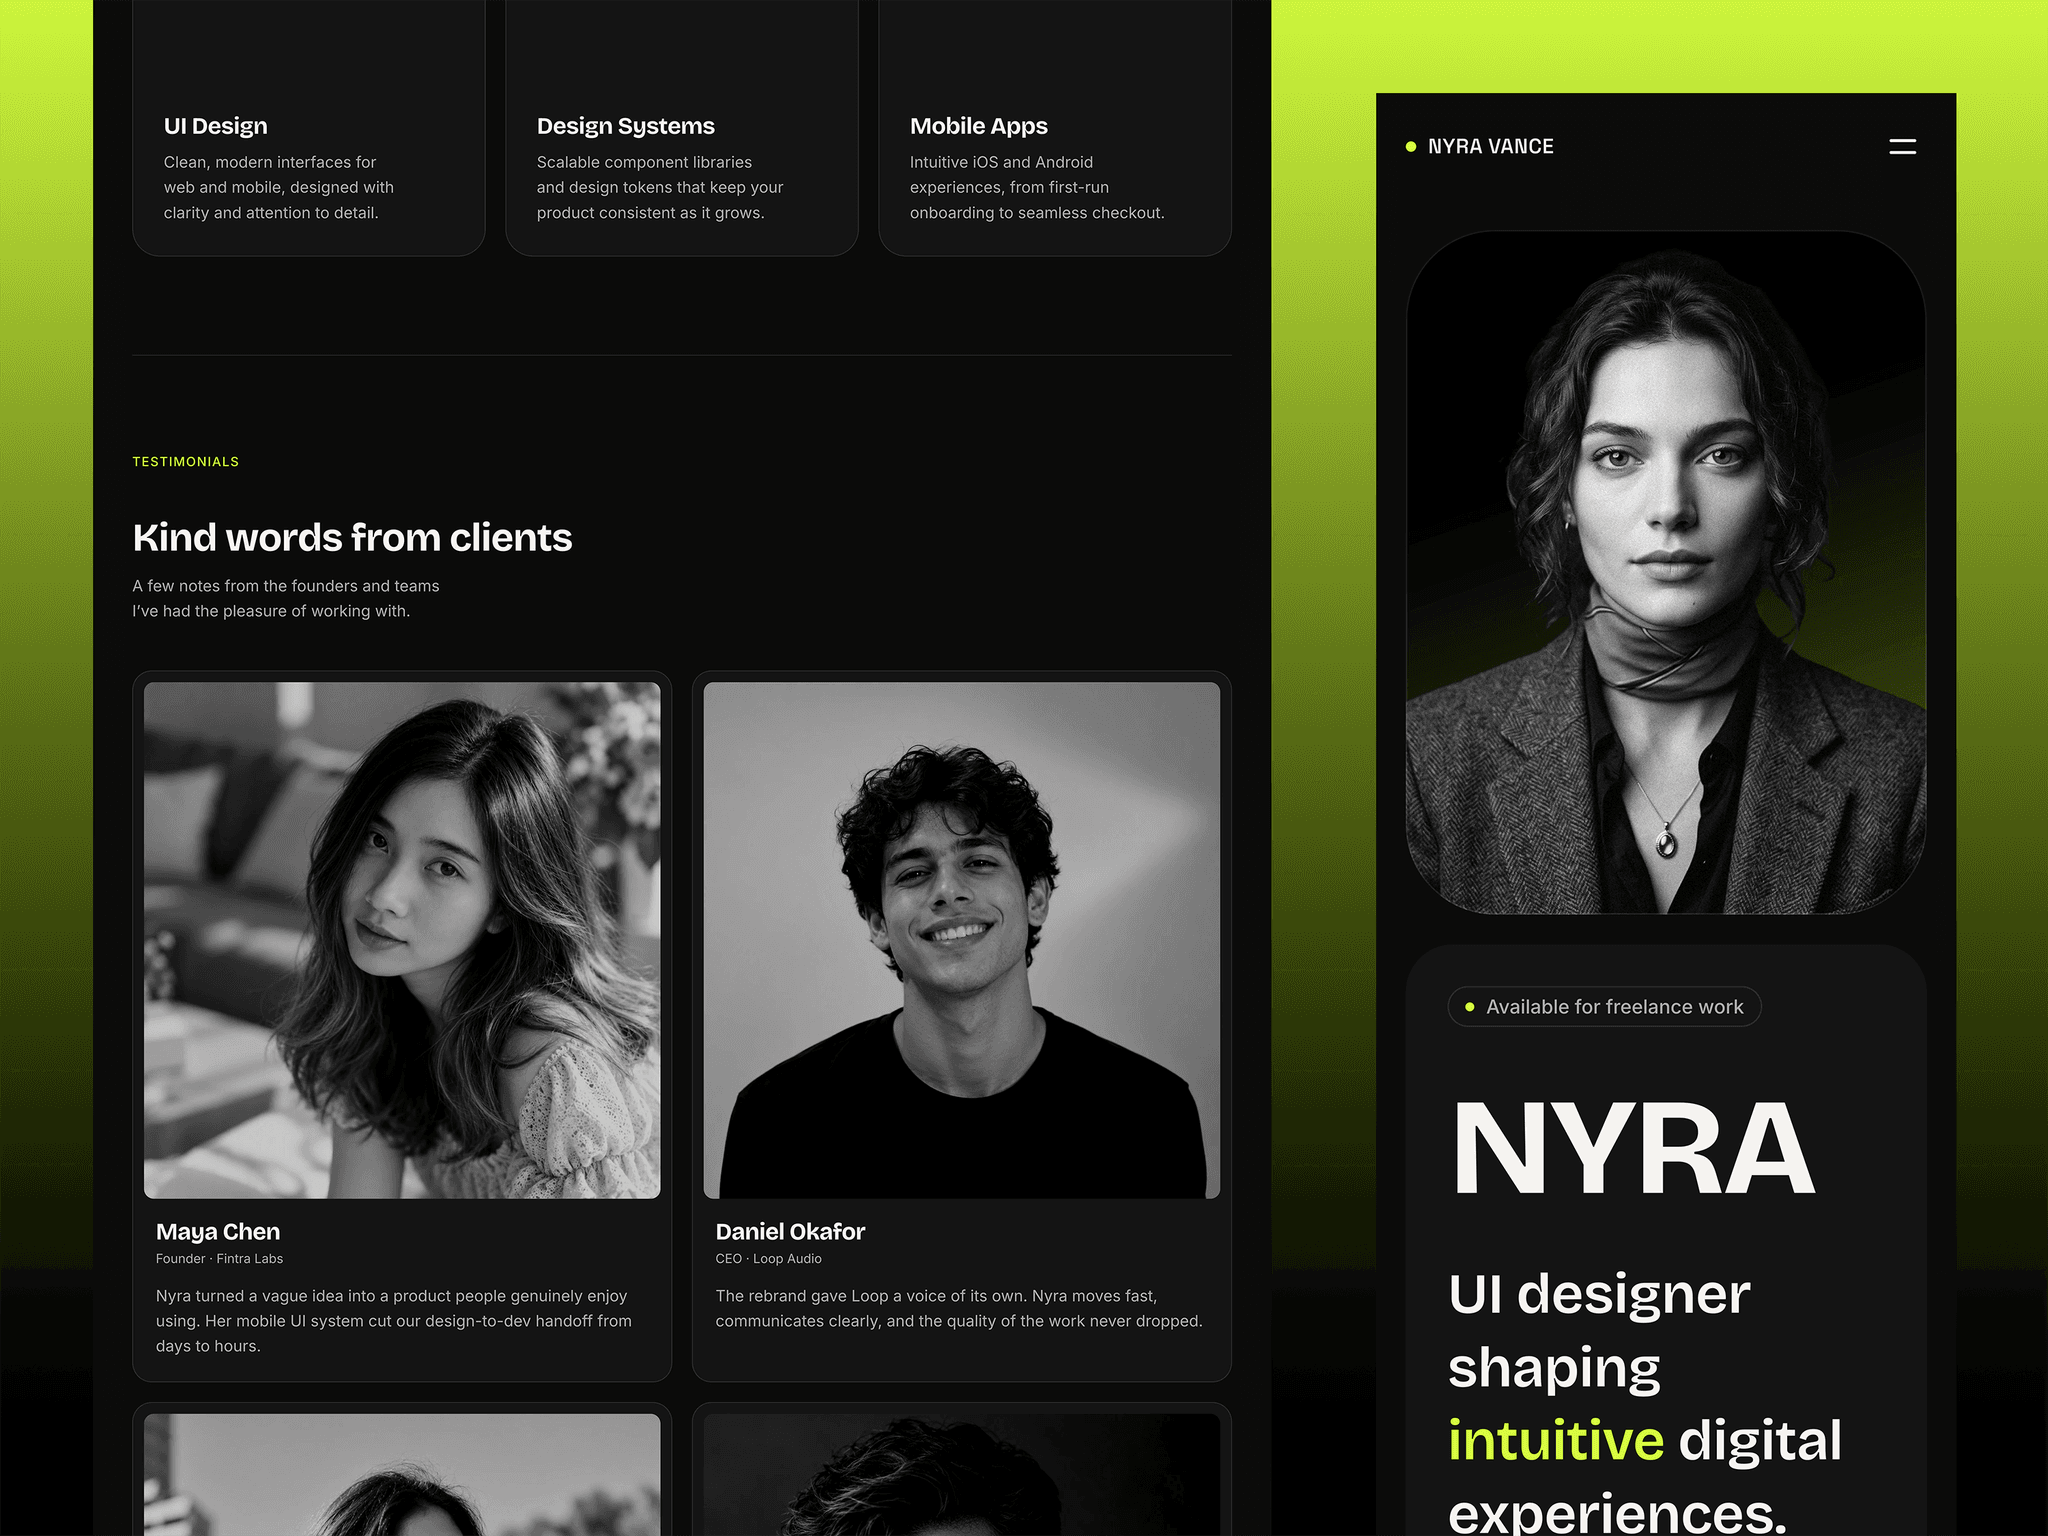Click Daniel Okafor's testimonial quote text
The width and height of the screenshot is (2048, 1536).
coord(959,1308)
